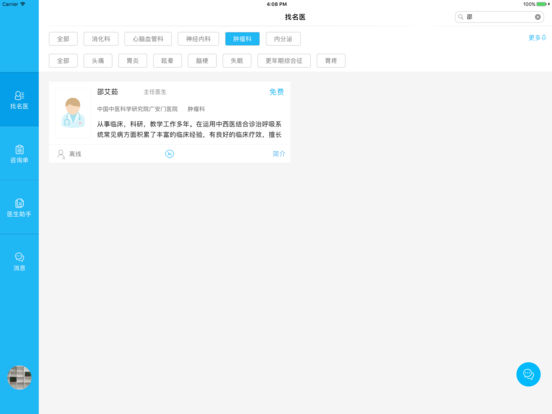
Task: Tap the 离线 offline status person icon
Action: tap(61, 154)
